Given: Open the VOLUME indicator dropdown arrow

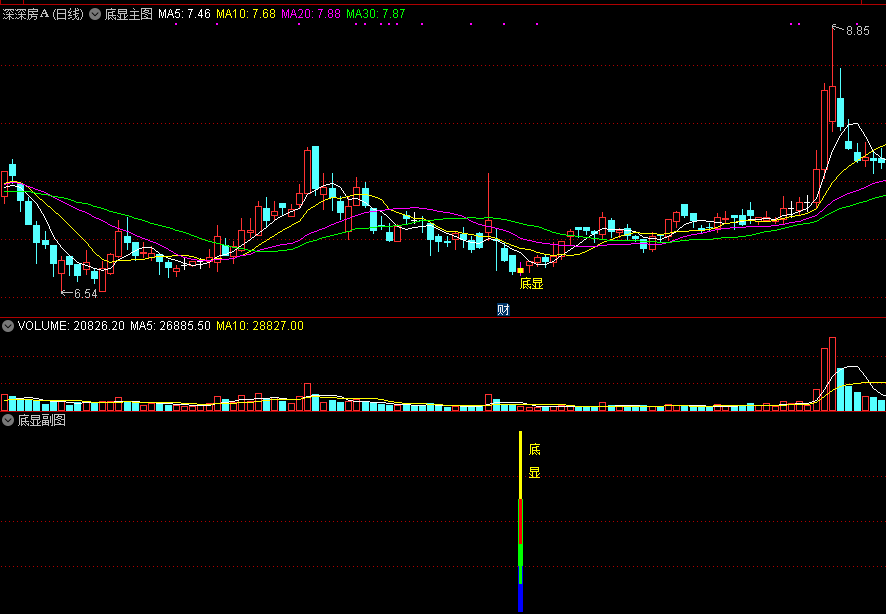Looking at the screenshot, I should (x=8, y=326).
